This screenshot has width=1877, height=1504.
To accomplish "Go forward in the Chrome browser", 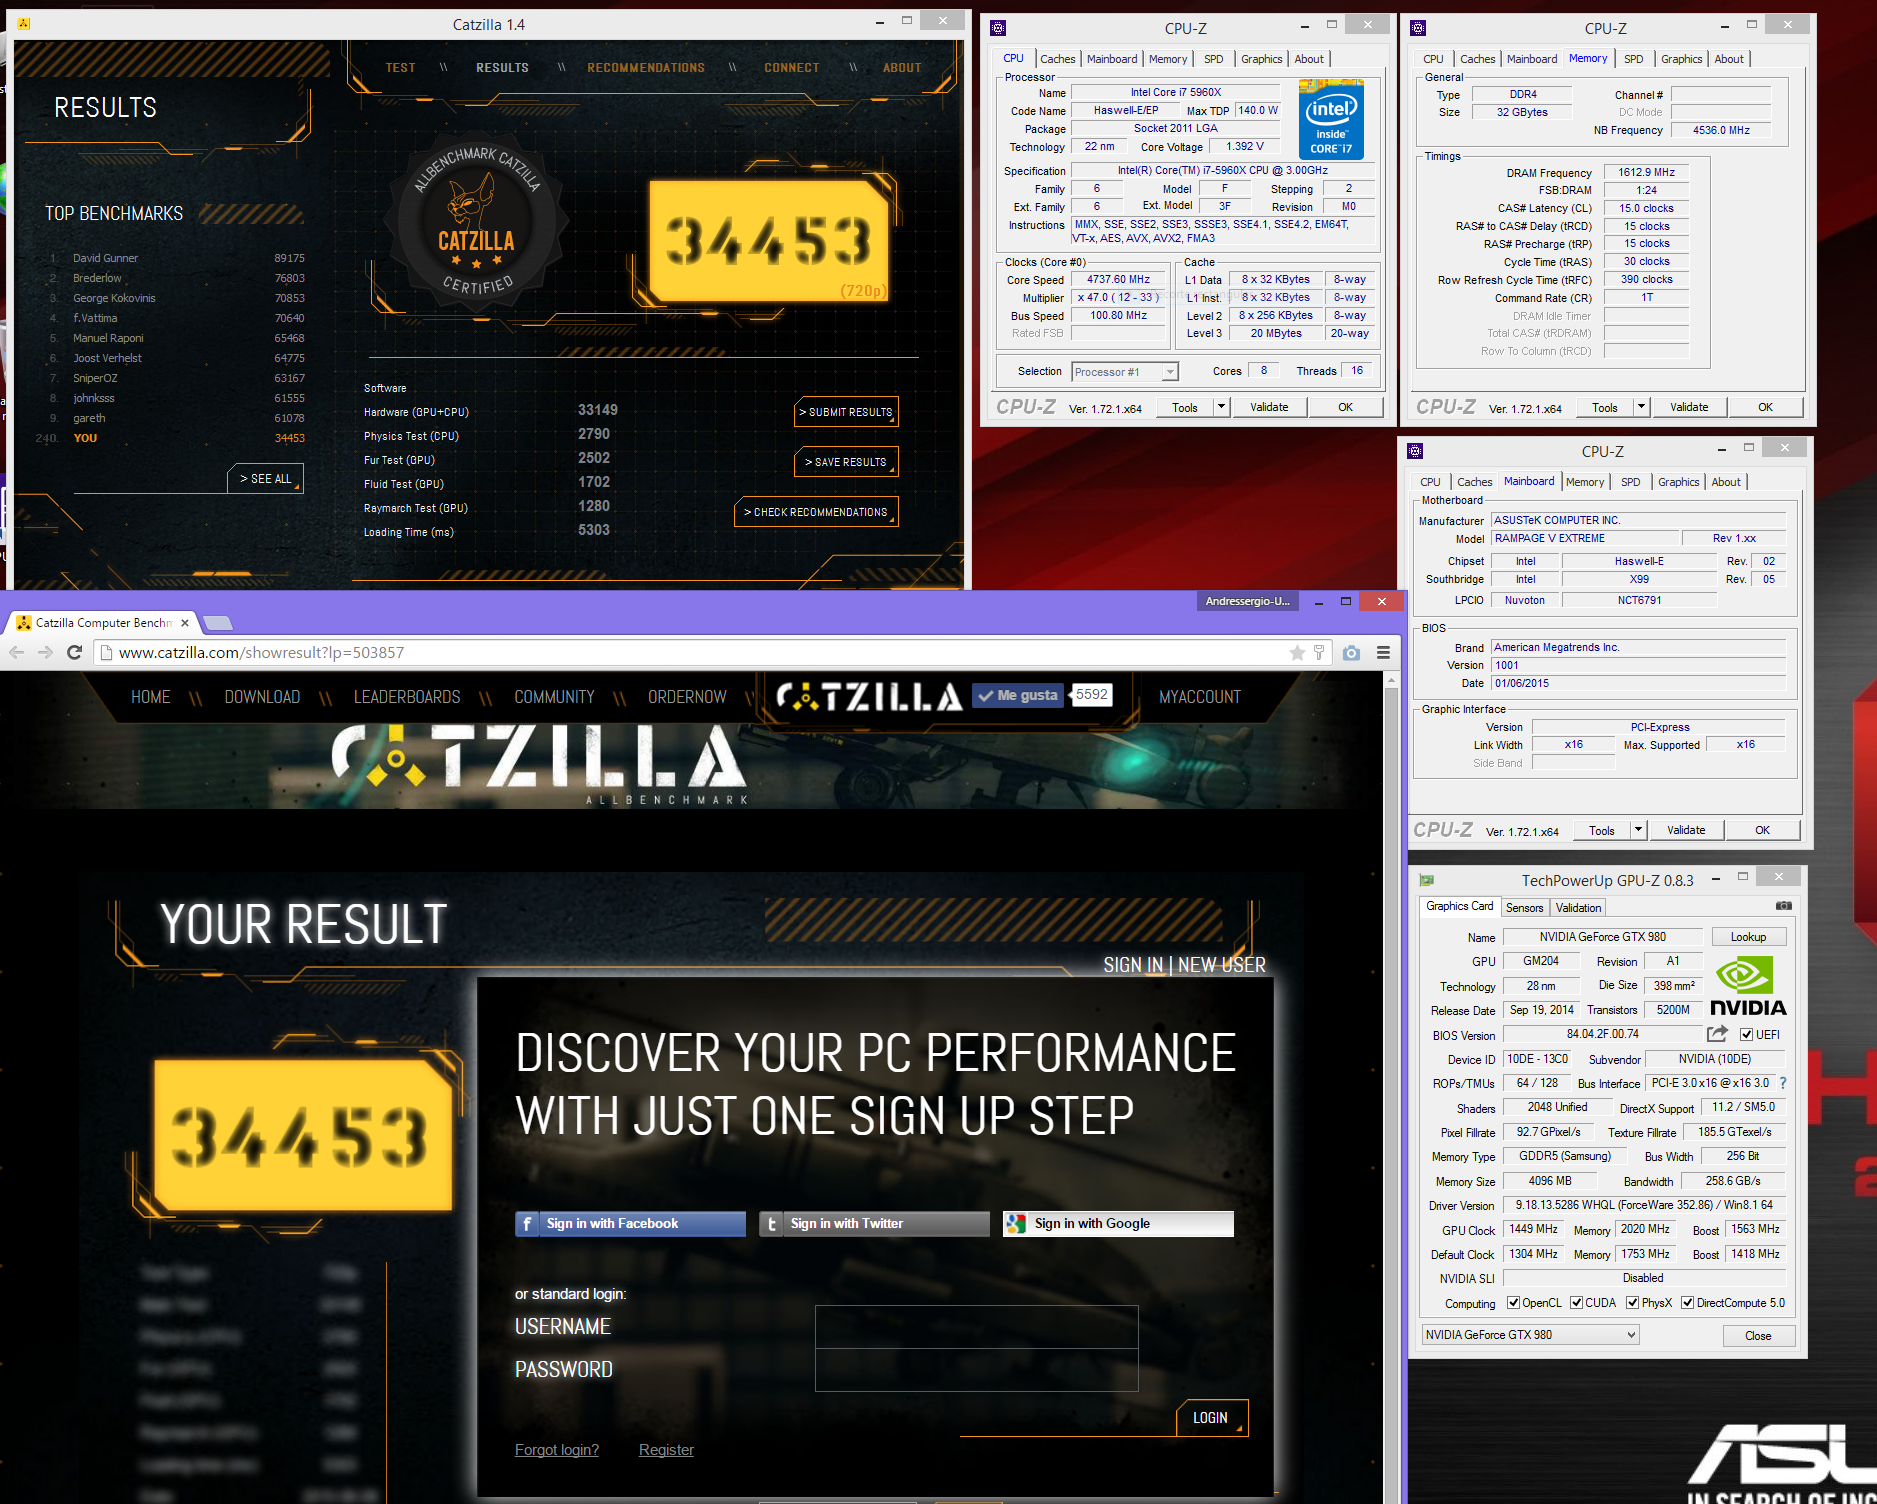I will 45,652.
